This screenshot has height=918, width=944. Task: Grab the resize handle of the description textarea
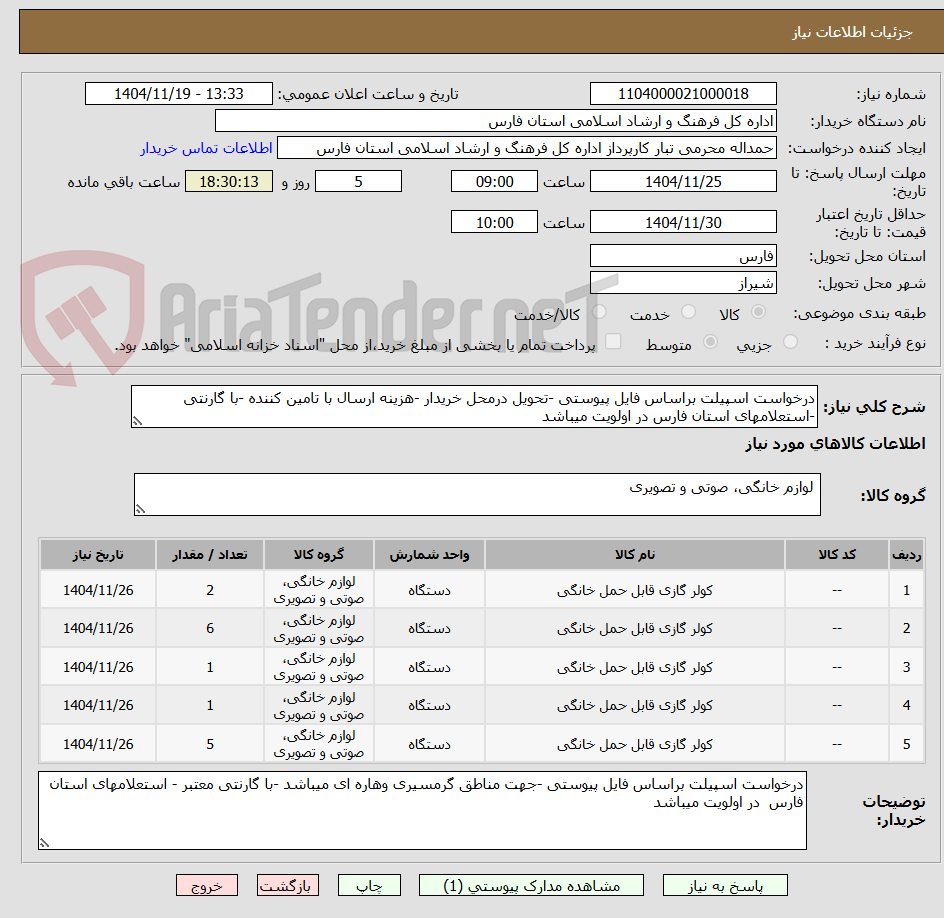137,421
